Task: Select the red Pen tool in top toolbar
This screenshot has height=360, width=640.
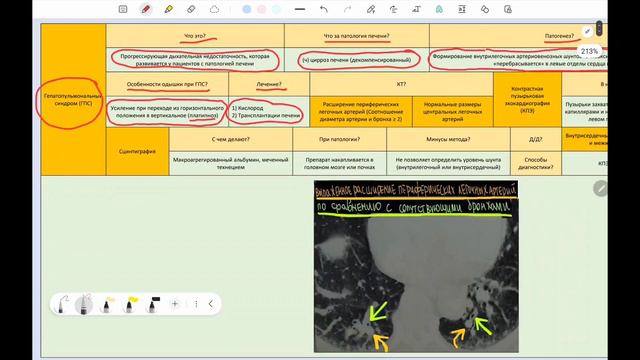Action: pyautogui.click(x=146, y=9)
